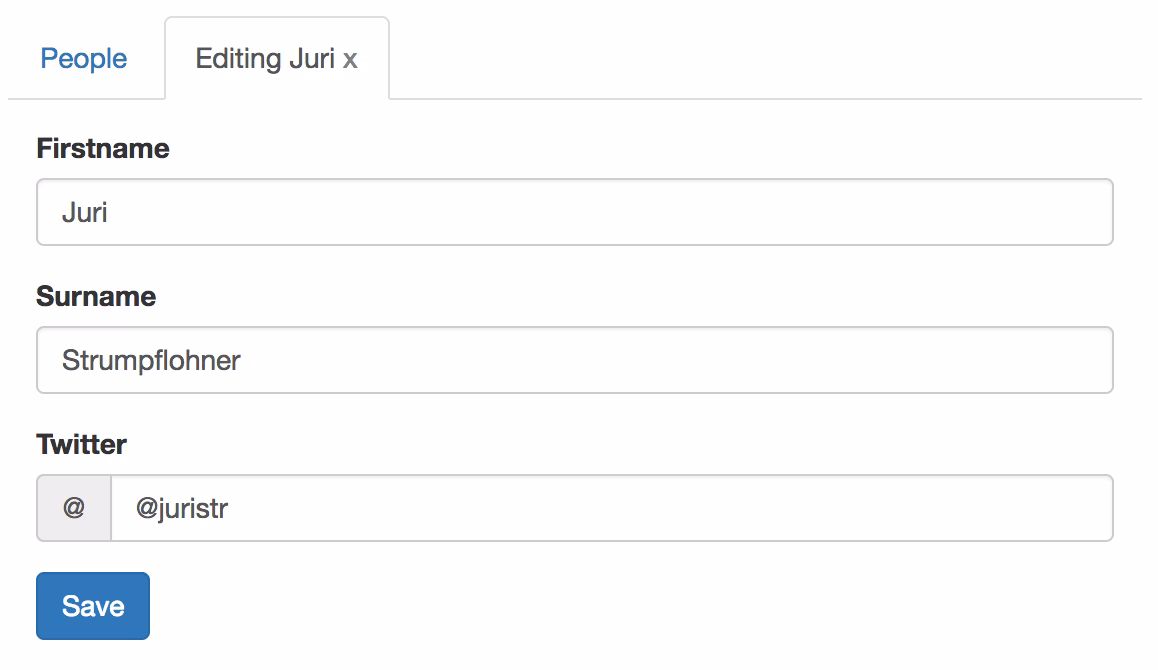Open the People list link
Screen dimensions: 1158x670
pyautogui.click(x=84, y=59)
